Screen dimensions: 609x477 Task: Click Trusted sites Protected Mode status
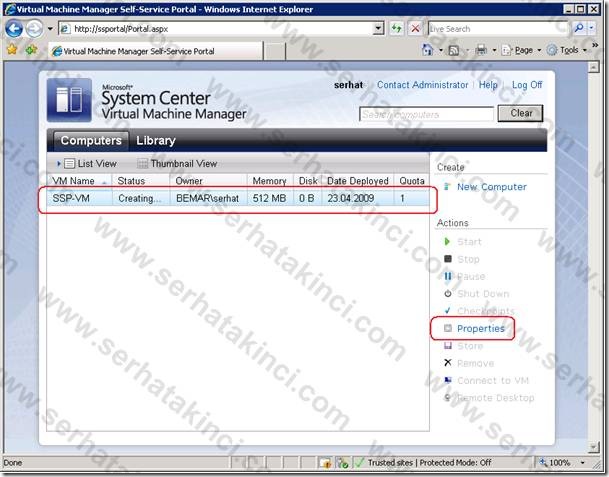tap(430, 462)
